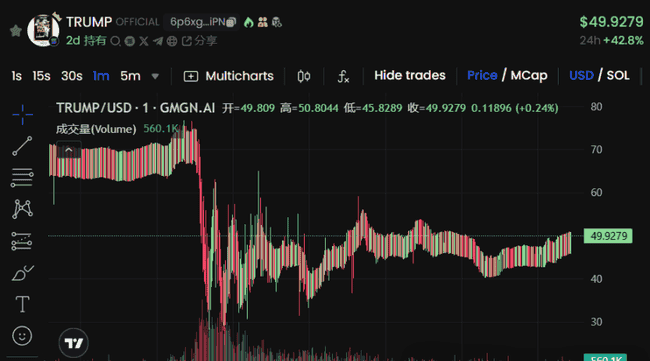The width and height of the screenshot is (650, 361).
Task: Select the text tool in chart sidebar
Action: click(x=22, y=304)
